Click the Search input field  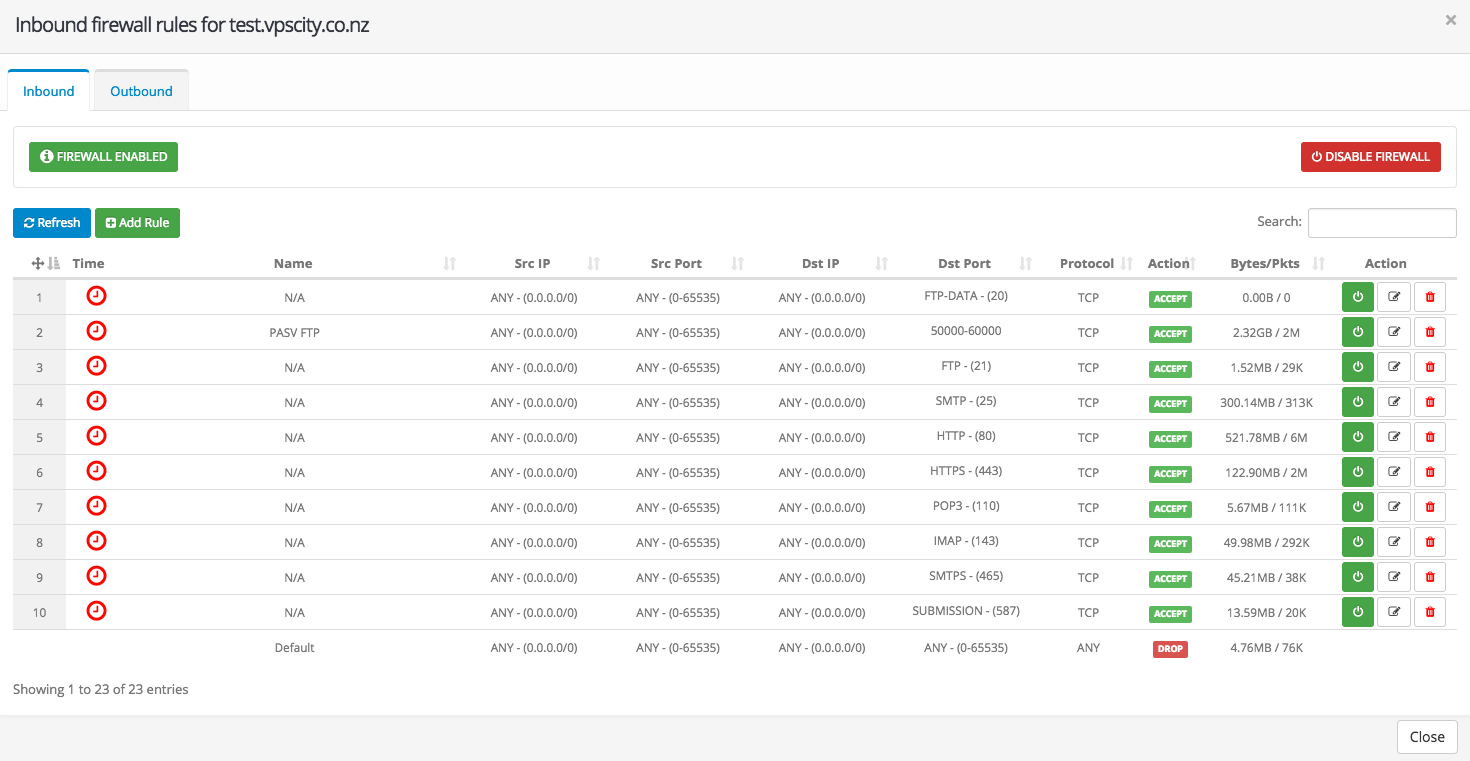(x=1381, y=223)
